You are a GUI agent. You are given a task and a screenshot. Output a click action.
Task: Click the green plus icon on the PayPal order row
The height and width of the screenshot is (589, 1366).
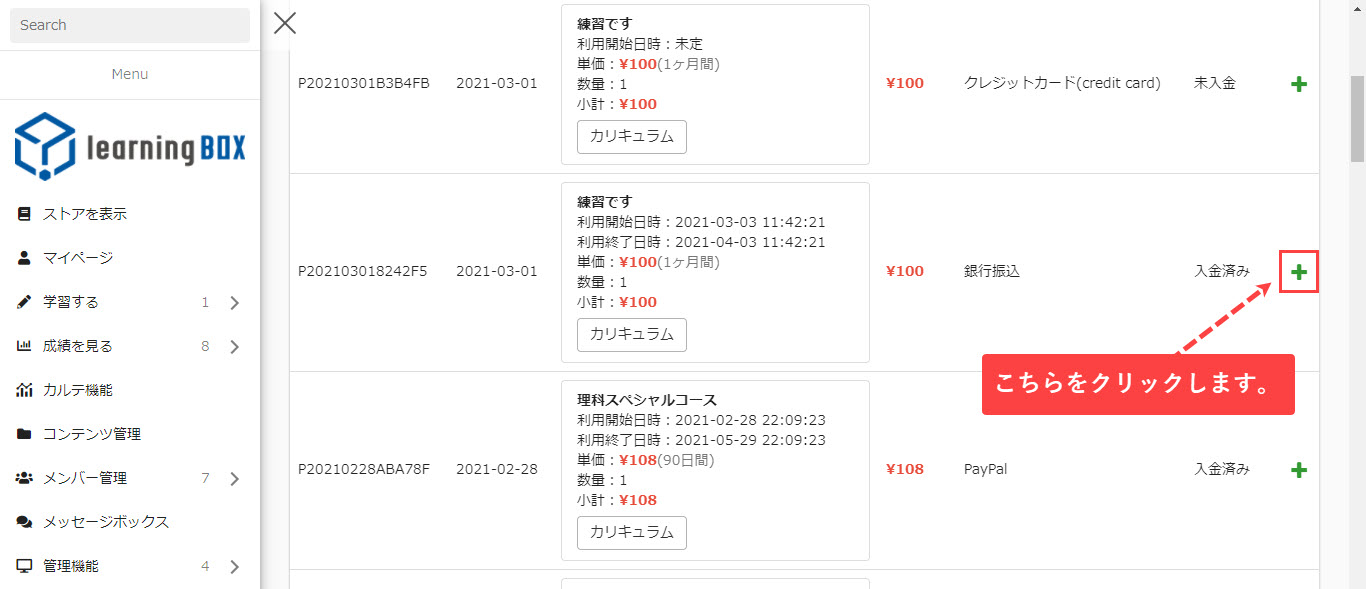point(1299,470)
